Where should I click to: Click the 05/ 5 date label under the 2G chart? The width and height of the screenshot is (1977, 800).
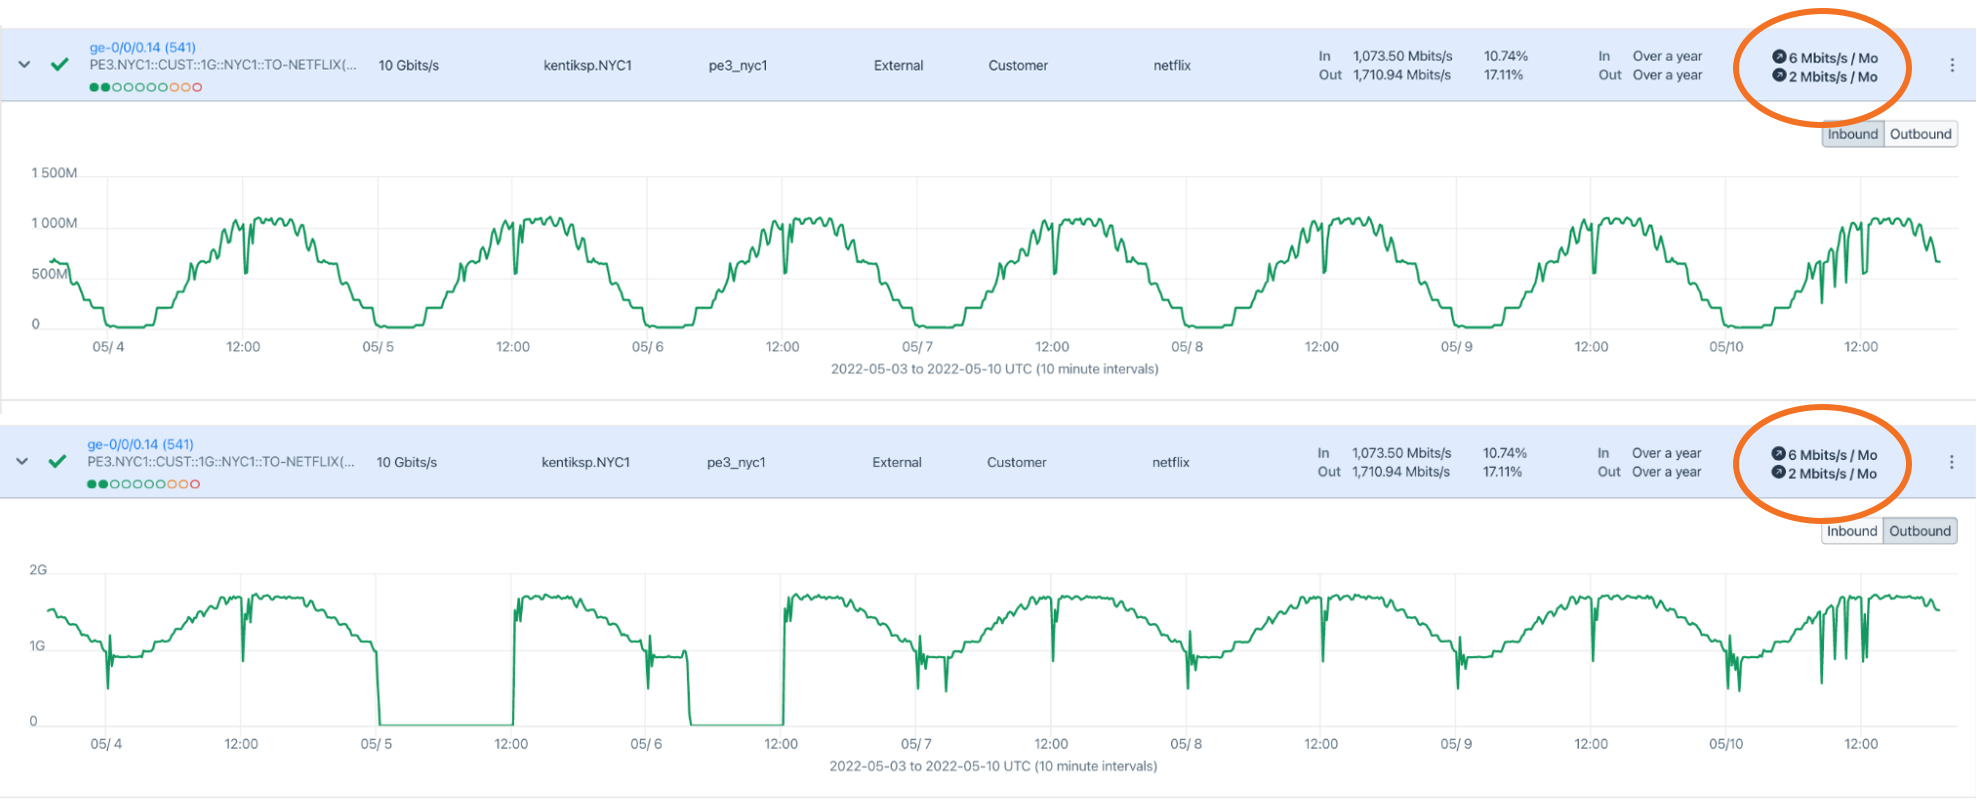pyautogui.click(x=376, y=744)
